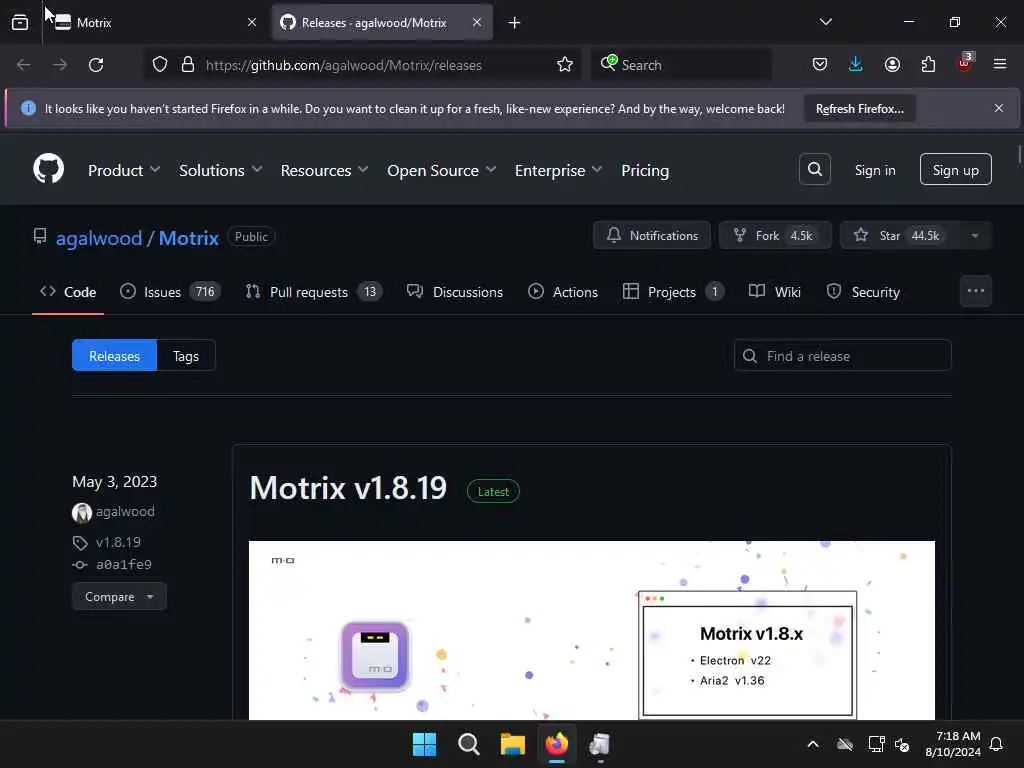Switch to the Pull requests tab

313,292
